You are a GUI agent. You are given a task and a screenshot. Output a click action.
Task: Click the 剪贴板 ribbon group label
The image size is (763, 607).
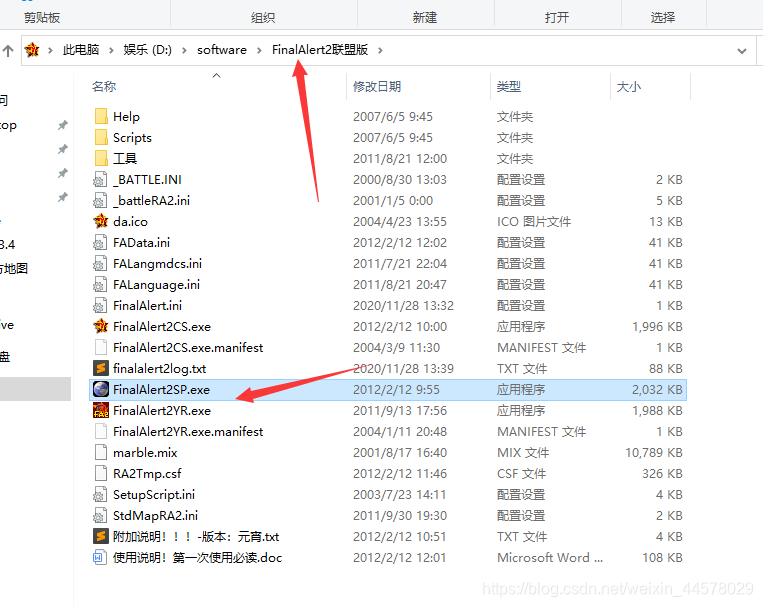[x=42, y=18]
